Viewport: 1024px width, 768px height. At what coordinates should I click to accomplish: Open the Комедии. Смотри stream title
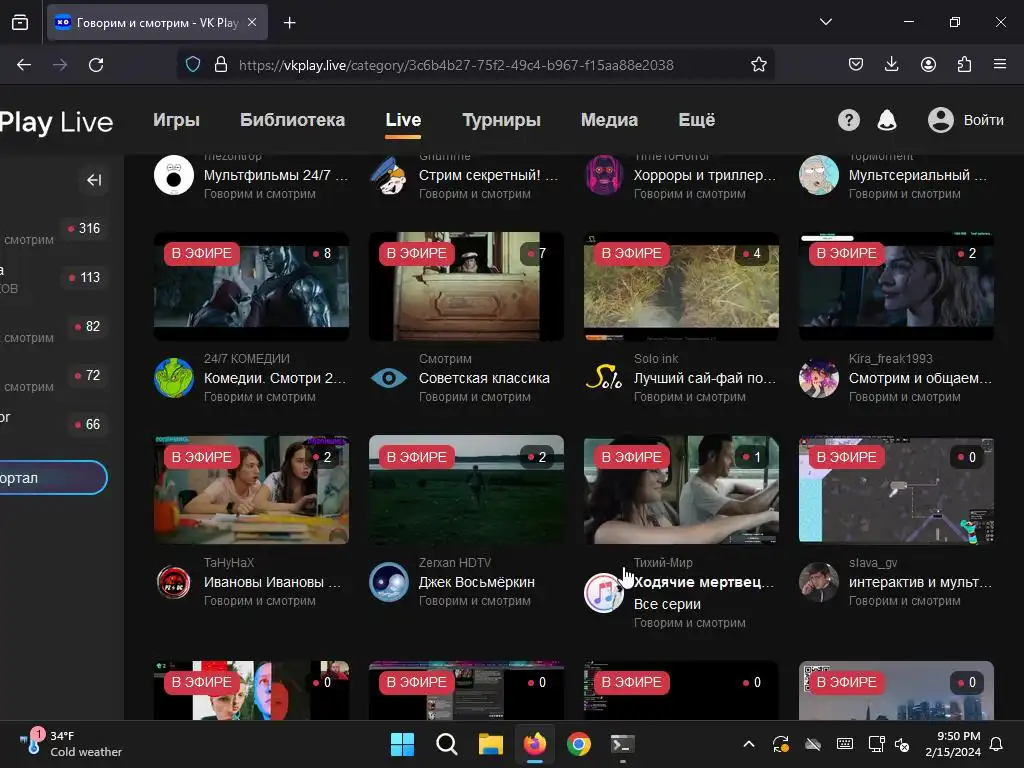(x=275, y=378)
